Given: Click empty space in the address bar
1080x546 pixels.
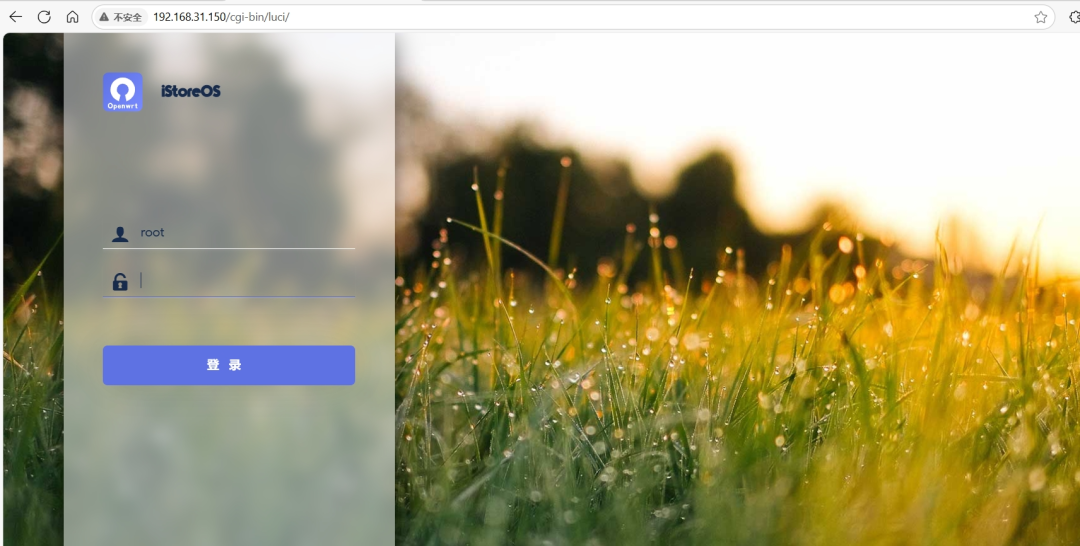Looking at the screenshot, I should (650, 17).
